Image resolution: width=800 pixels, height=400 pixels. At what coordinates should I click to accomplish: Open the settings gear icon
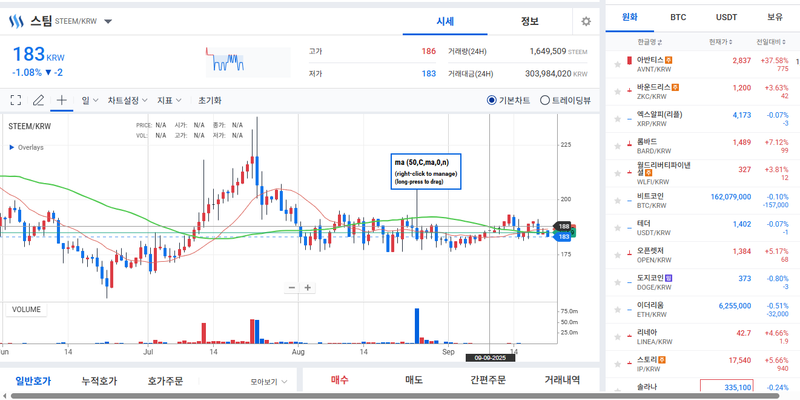point(586,21)
